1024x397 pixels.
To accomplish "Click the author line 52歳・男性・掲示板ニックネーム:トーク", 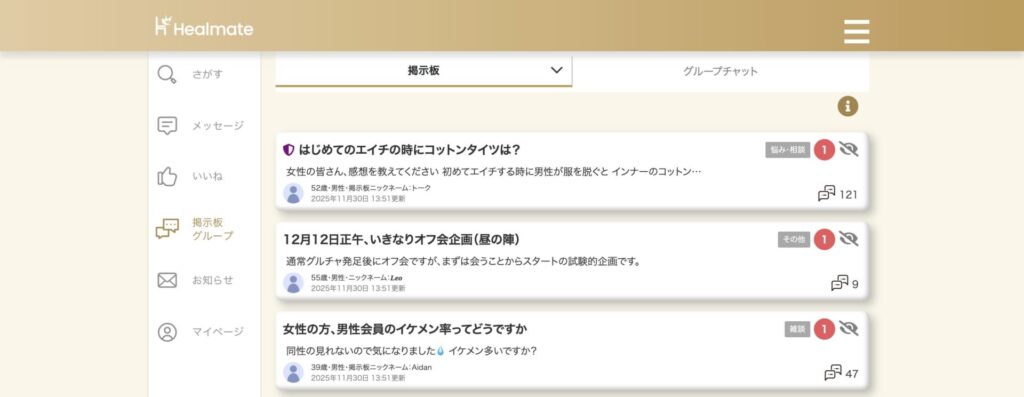I will point(371,188).
